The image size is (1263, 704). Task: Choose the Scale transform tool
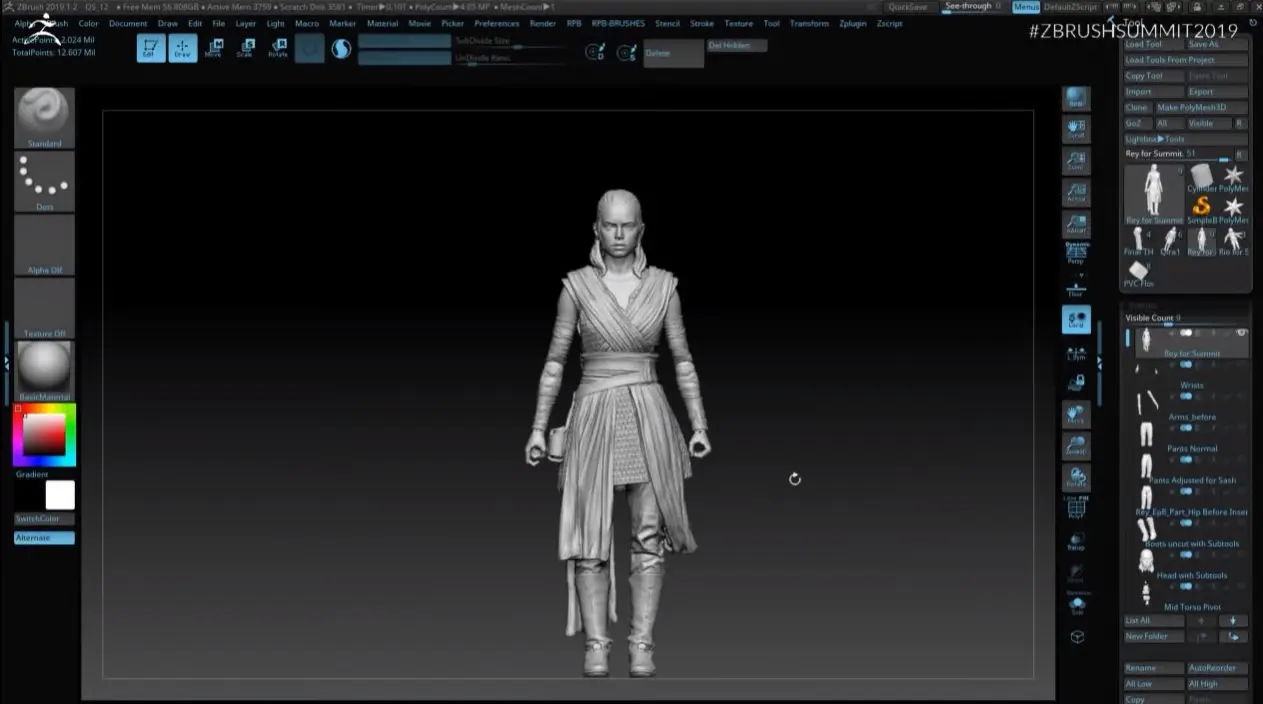[x=245, y=48]
